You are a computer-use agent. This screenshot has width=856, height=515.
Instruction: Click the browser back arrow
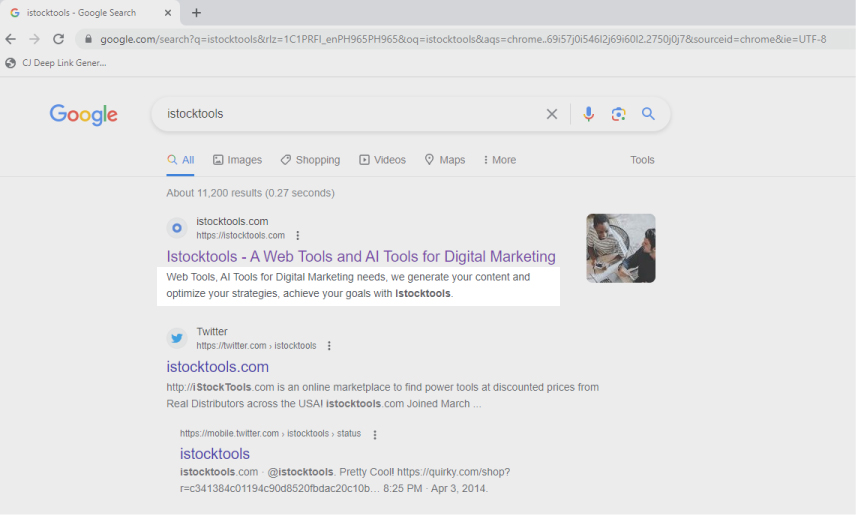tap(10, 39)
